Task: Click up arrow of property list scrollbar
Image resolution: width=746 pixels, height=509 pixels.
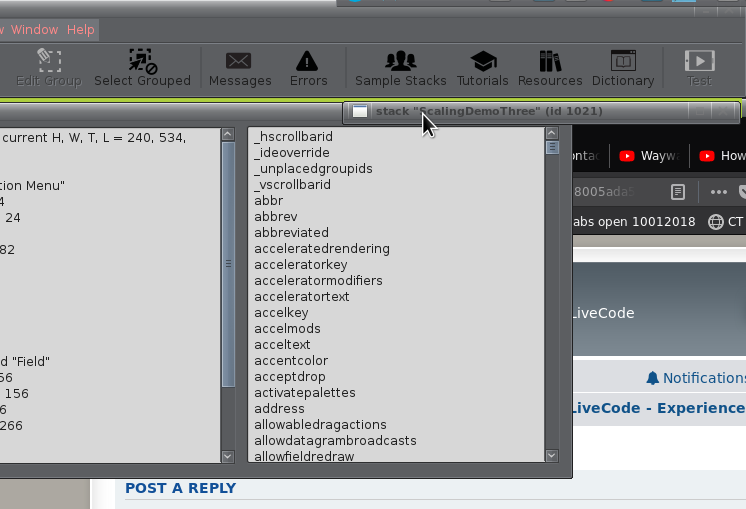Action: tap(552, 133)
